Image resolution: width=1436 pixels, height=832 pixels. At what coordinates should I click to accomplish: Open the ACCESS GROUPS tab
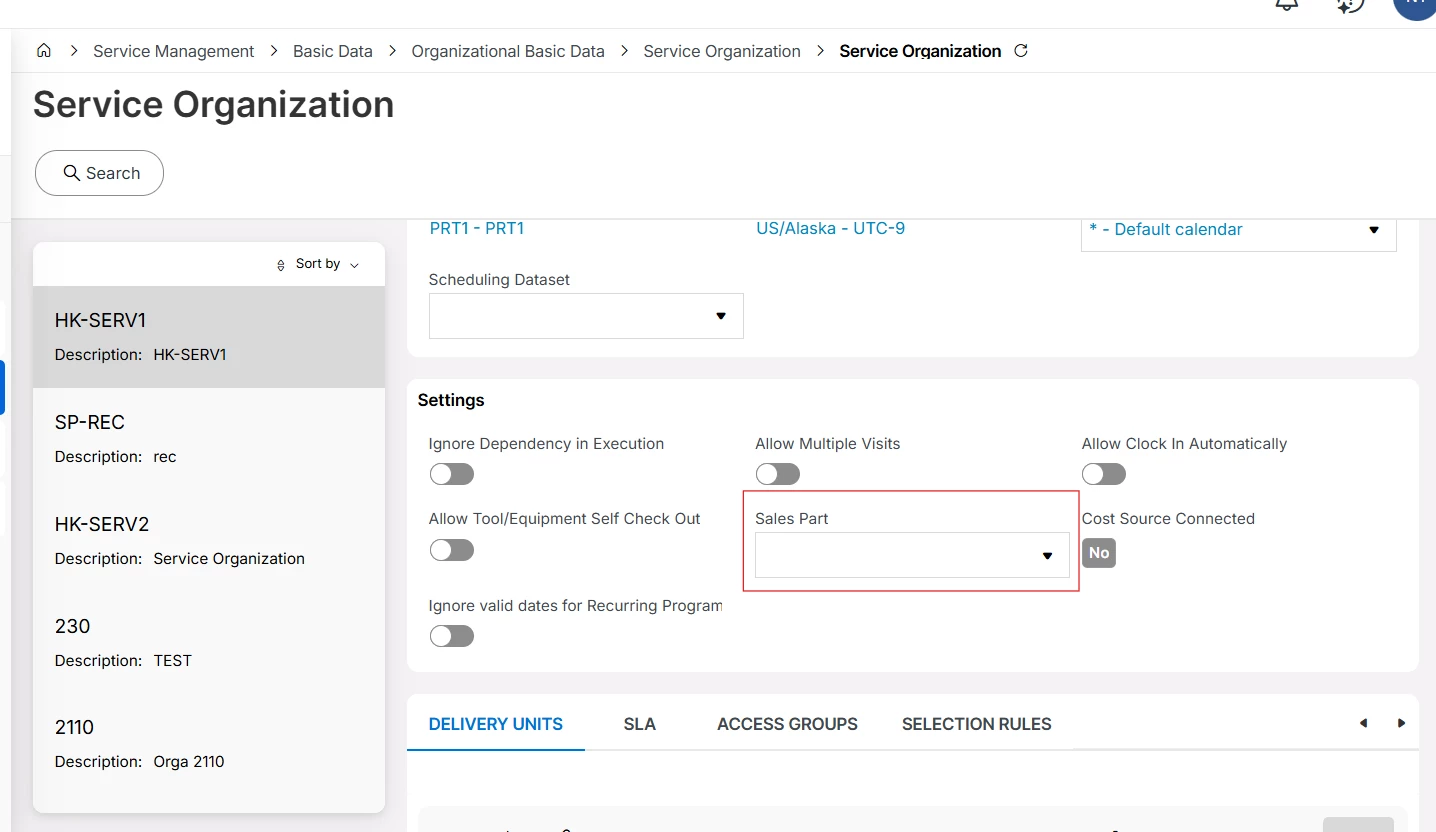point(787,724)
